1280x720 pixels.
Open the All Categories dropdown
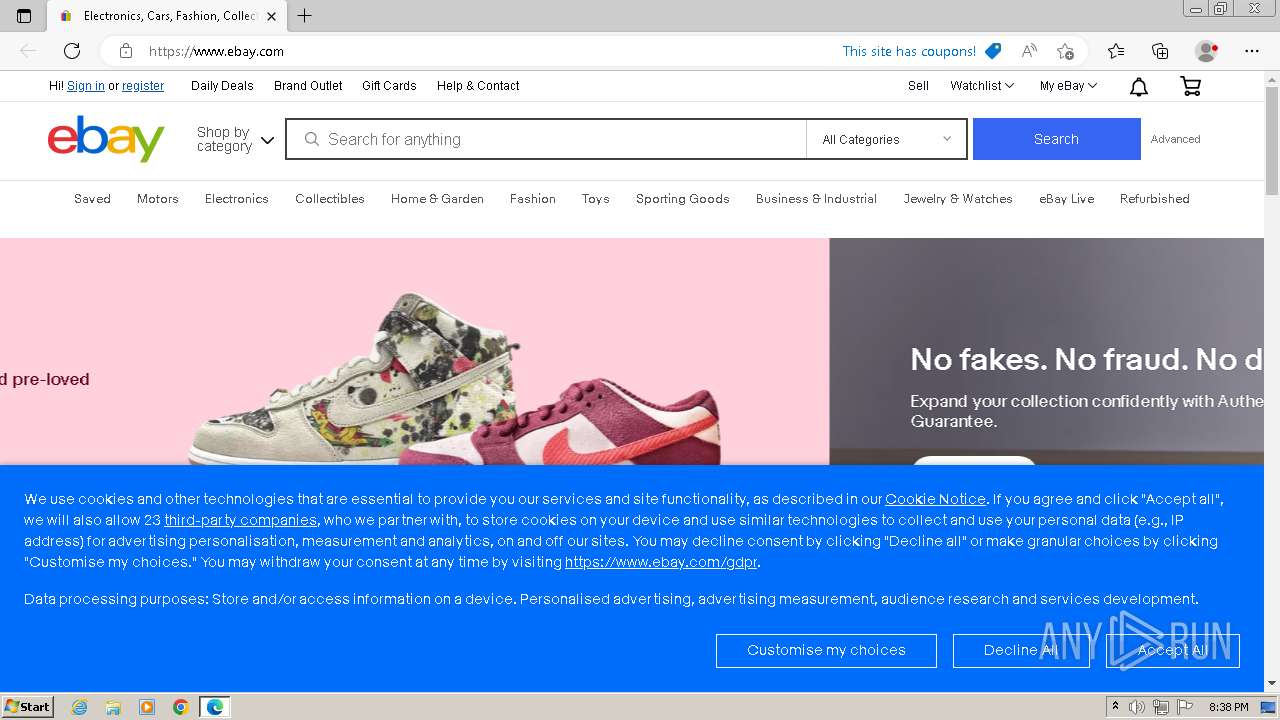886,139
